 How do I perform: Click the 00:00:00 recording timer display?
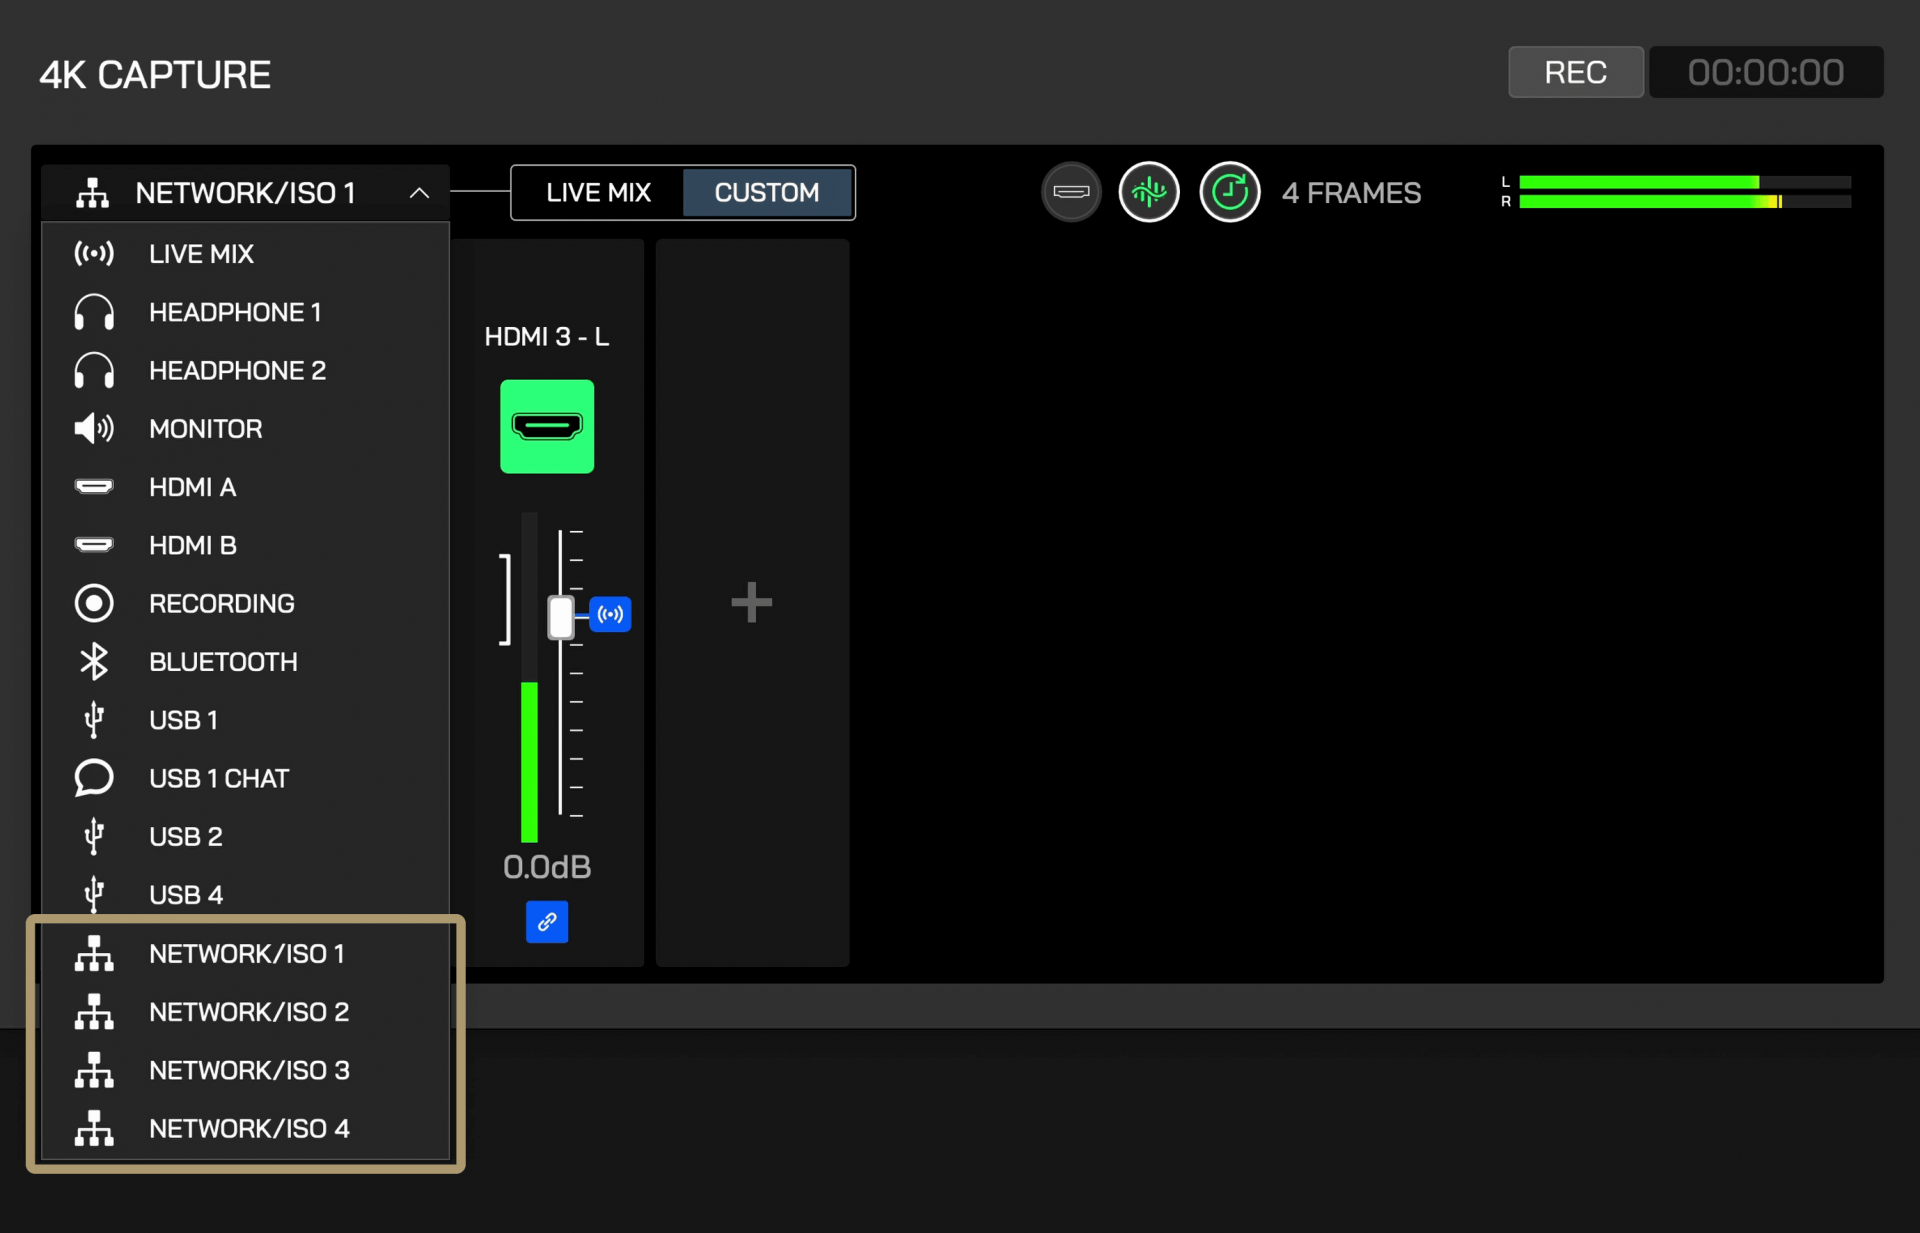pos(1766,72)
